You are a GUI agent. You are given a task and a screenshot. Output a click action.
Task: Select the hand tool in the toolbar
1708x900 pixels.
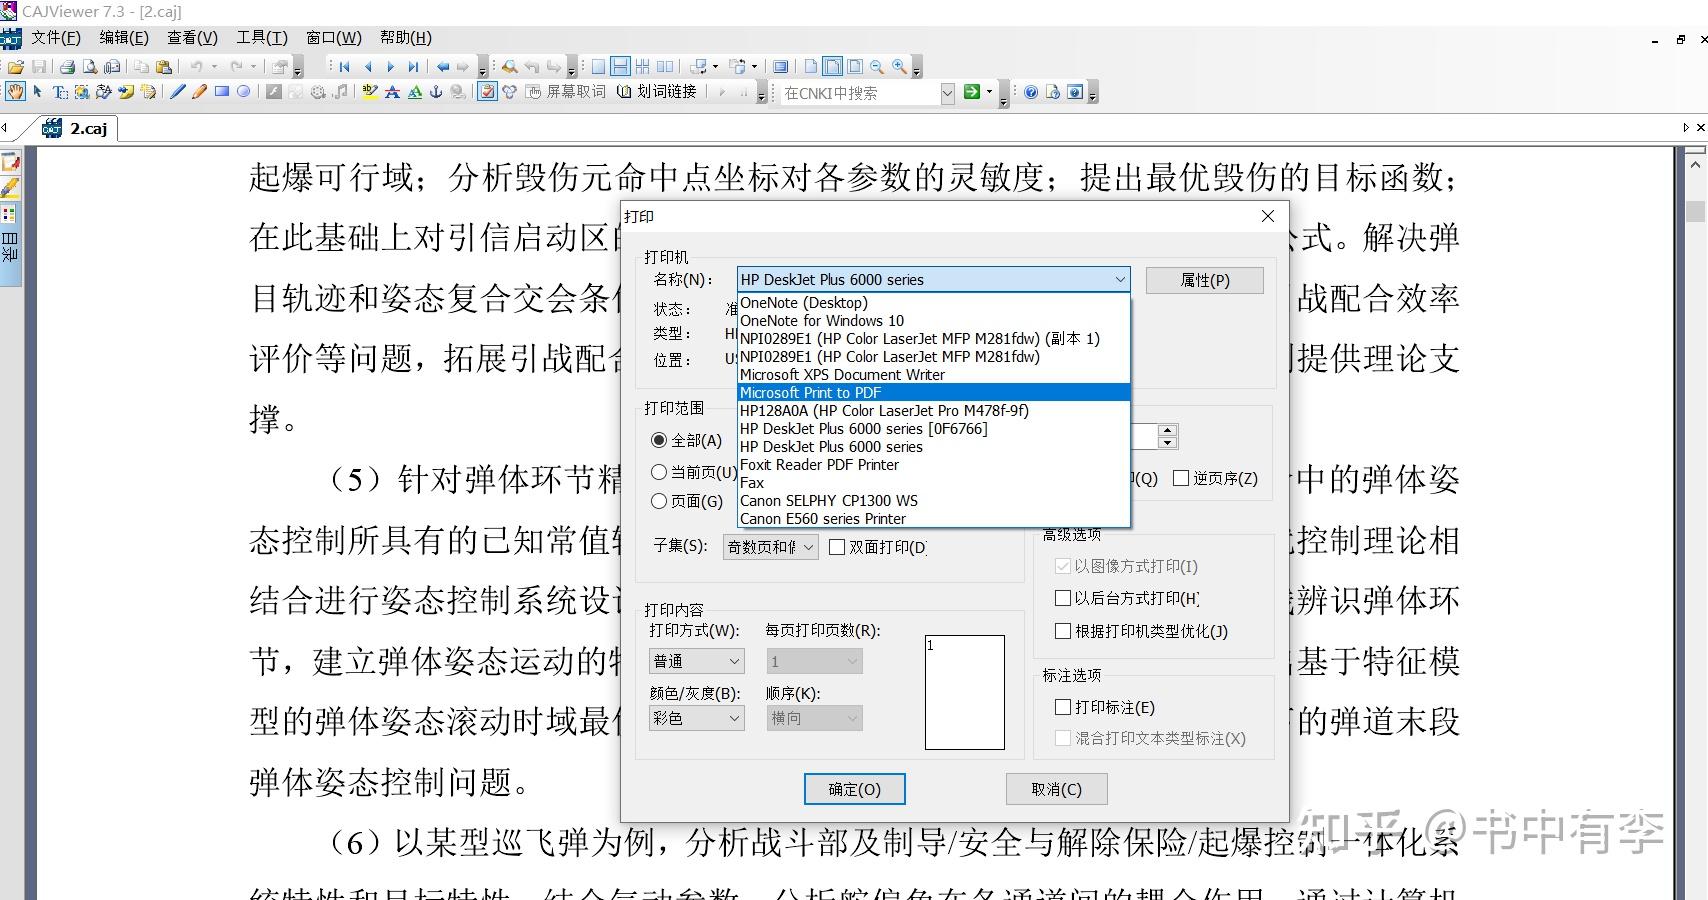(17, 92)
